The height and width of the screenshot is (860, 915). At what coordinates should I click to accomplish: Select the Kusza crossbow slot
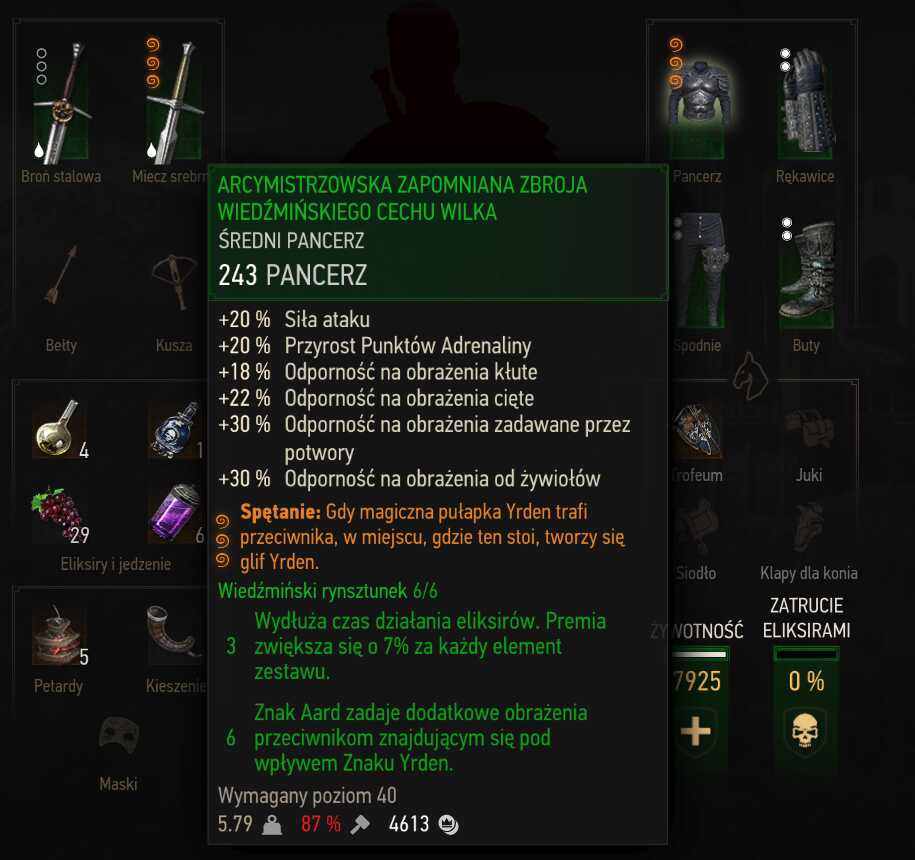coord(174,280)
